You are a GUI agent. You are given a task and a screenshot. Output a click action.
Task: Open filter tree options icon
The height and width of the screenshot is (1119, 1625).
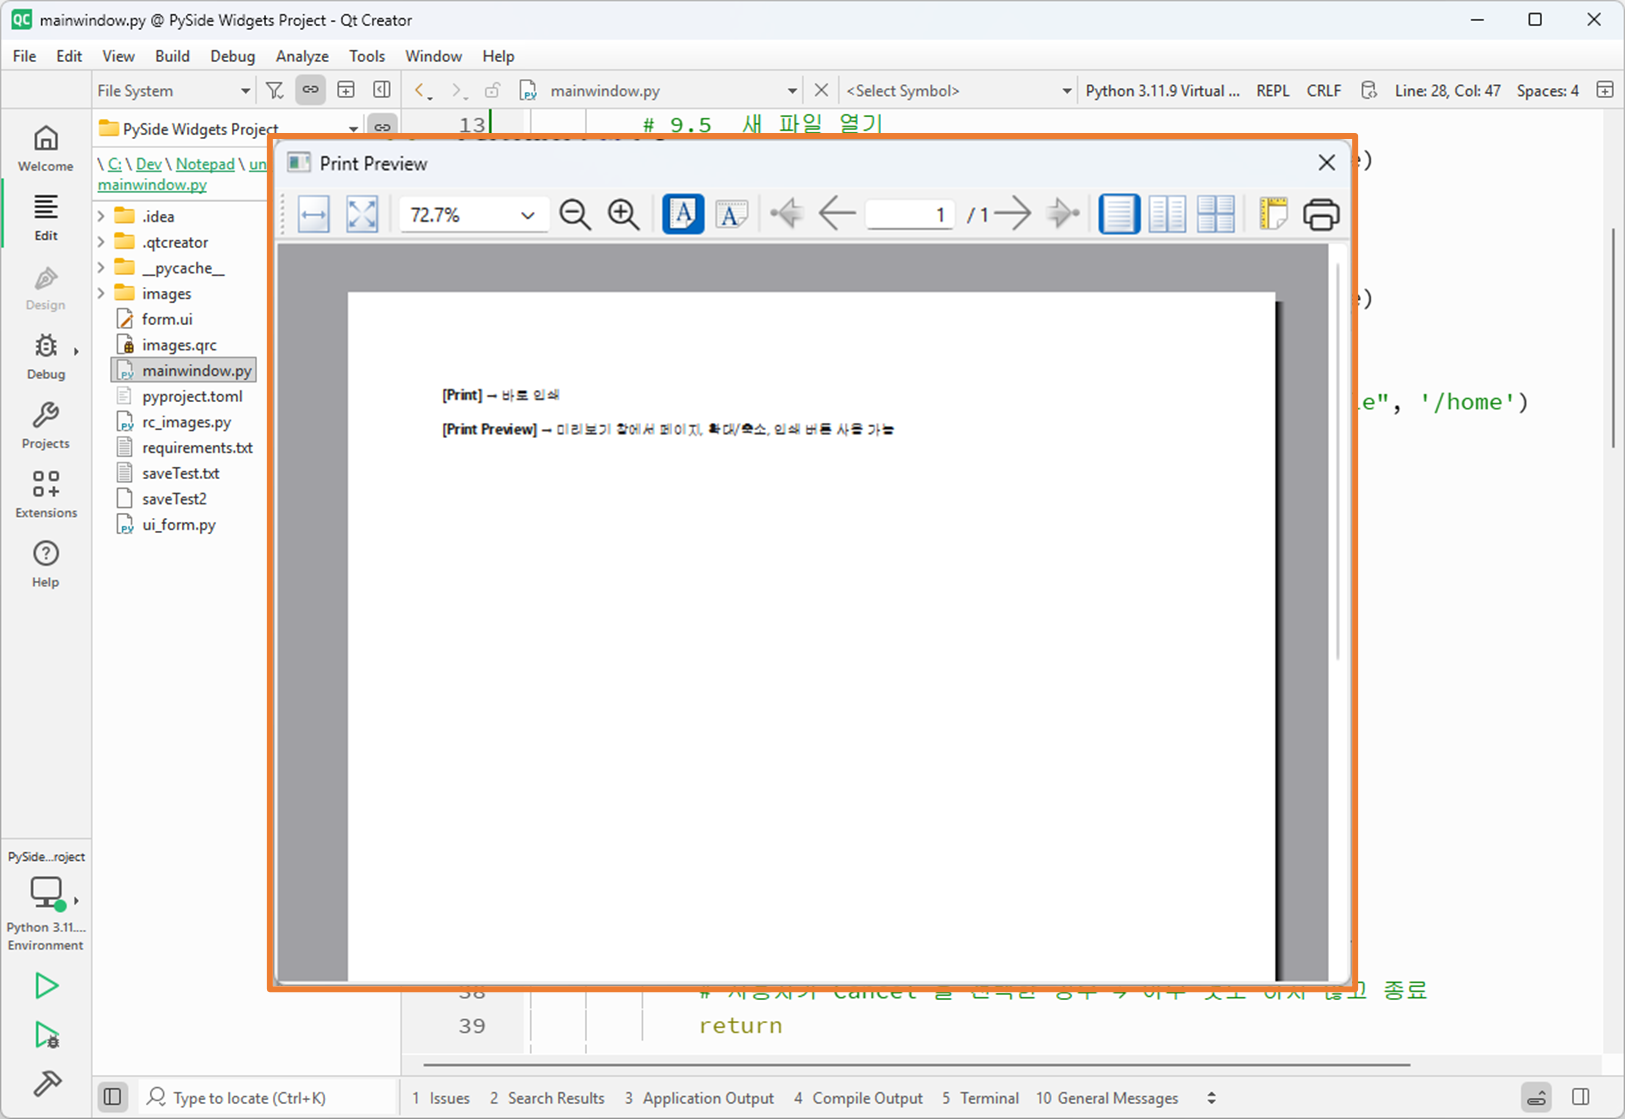point(275,90)
